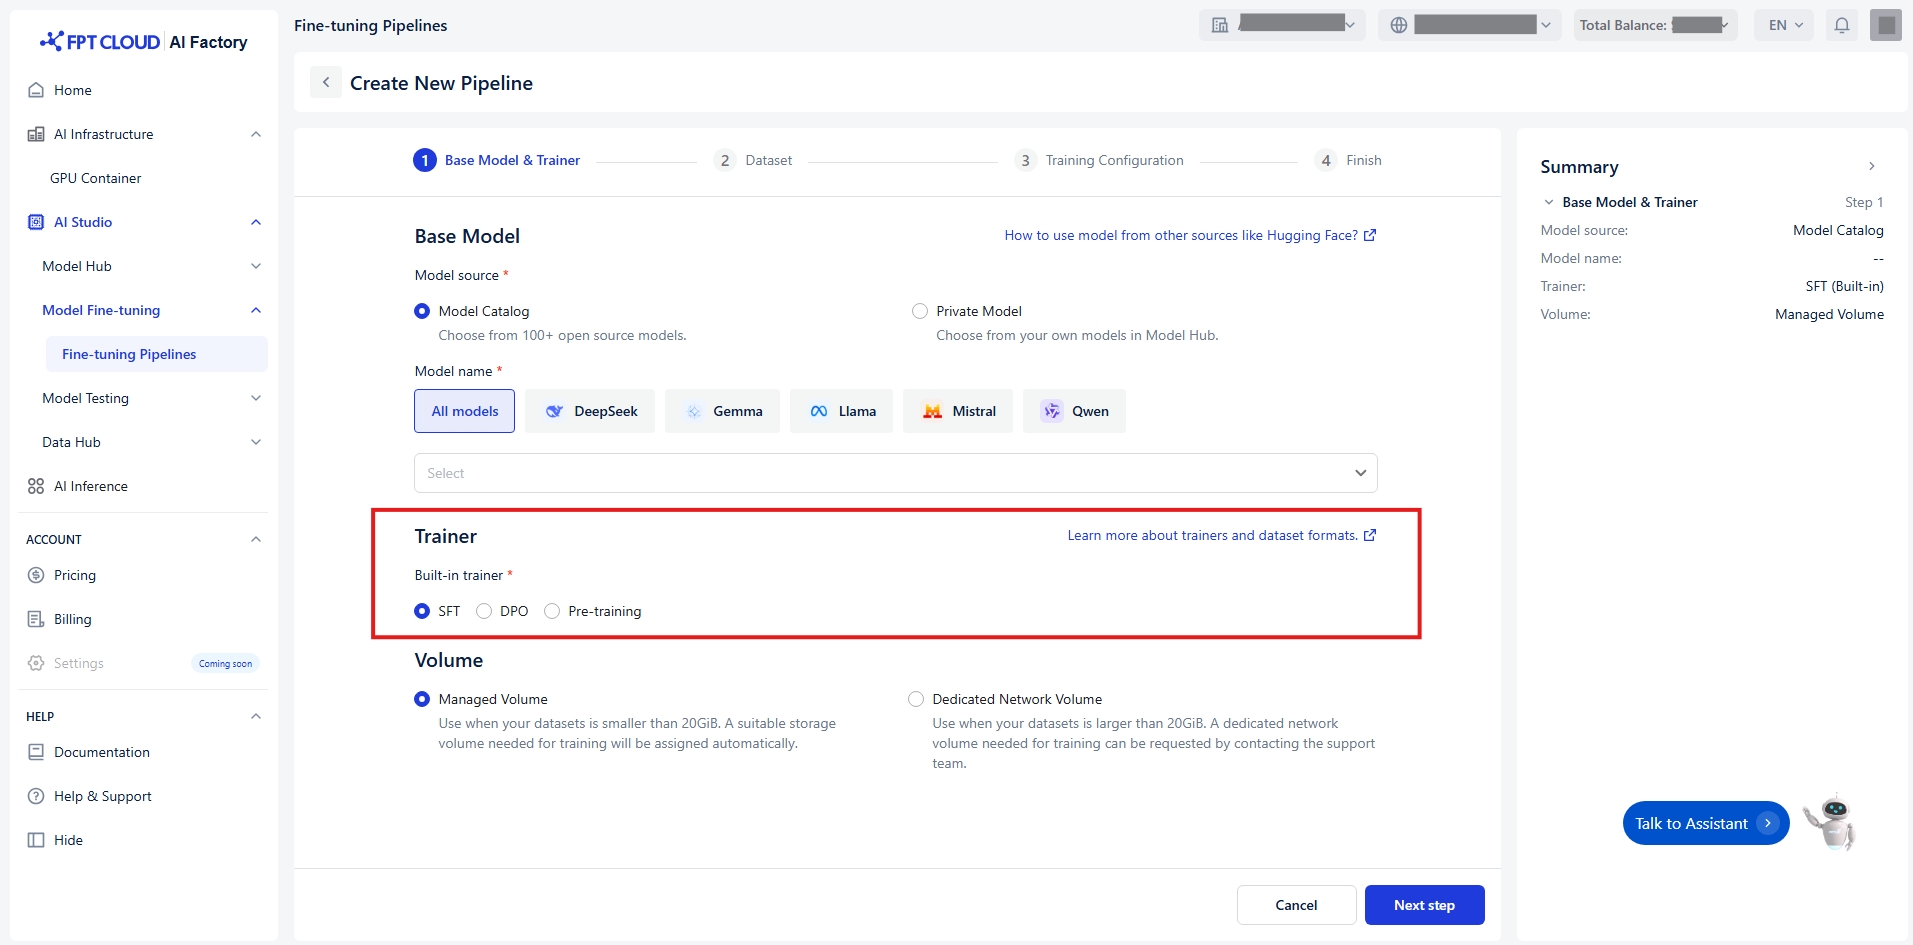The image size is (1913, 945).
Task: Filter models by DeepSeek
Action: point(590,411)
